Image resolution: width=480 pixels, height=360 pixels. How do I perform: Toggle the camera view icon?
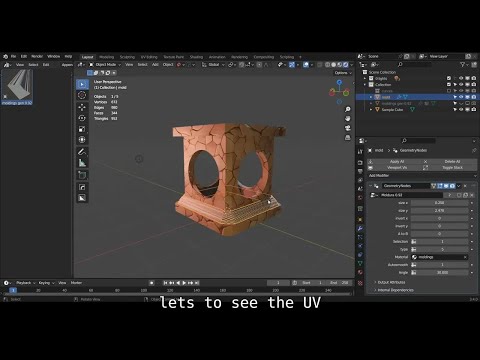click(348, 128)
